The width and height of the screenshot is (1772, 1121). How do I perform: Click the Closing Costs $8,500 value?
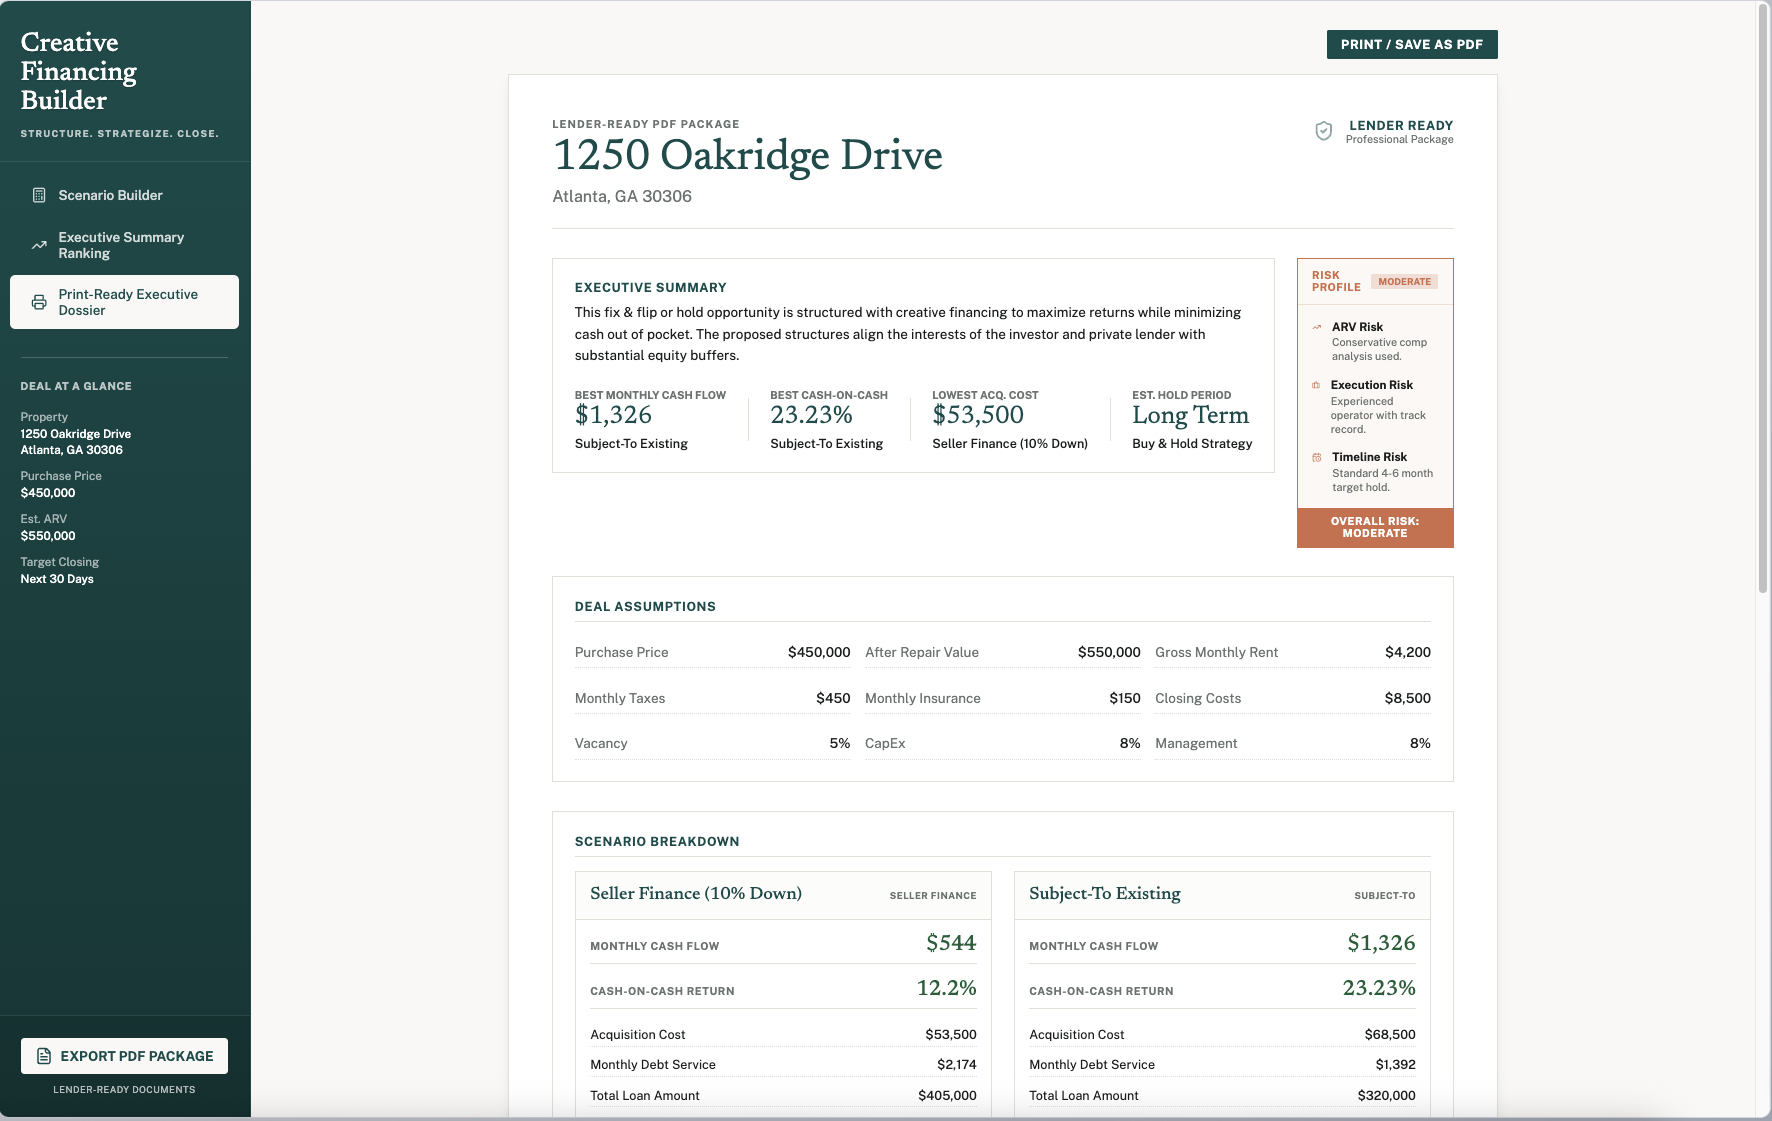point(1408,698)
